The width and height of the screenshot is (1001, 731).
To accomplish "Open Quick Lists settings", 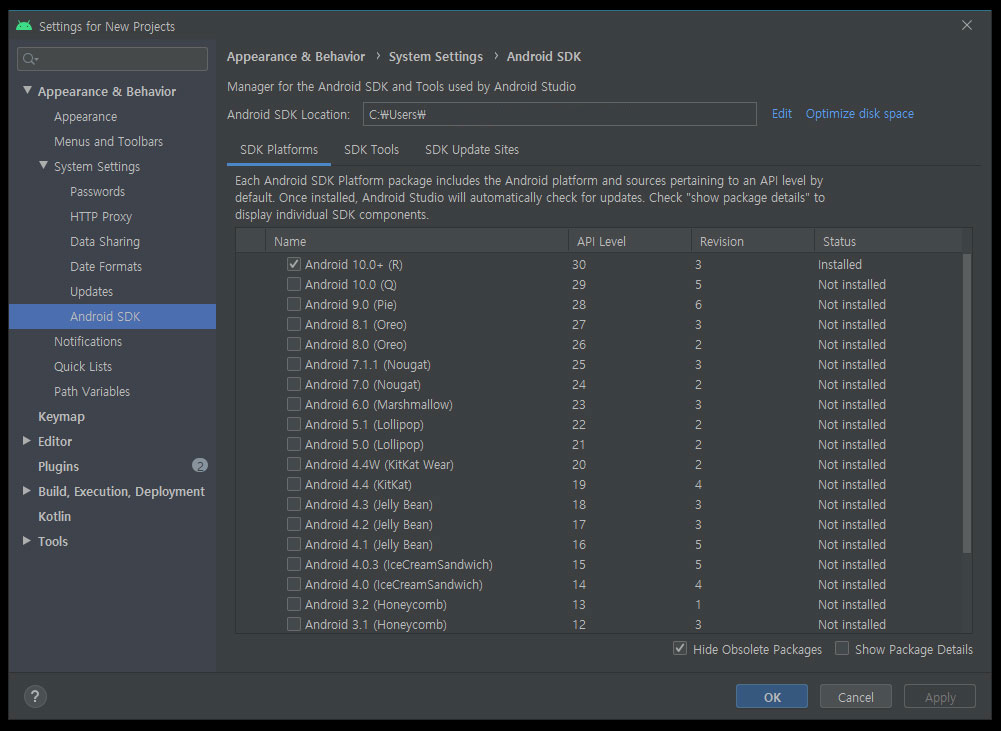I will 83,366.
